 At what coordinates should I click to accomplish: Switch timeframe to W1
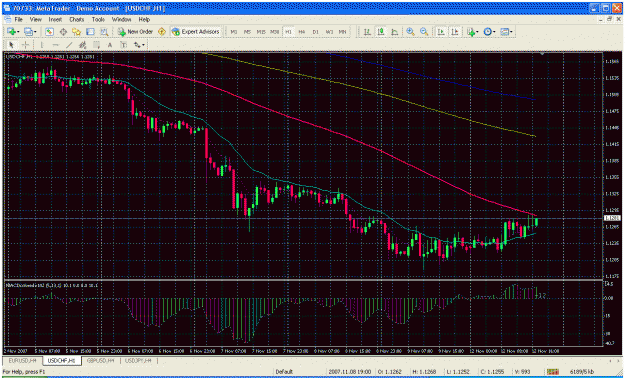pyautogui.click(x=329, y=32)
